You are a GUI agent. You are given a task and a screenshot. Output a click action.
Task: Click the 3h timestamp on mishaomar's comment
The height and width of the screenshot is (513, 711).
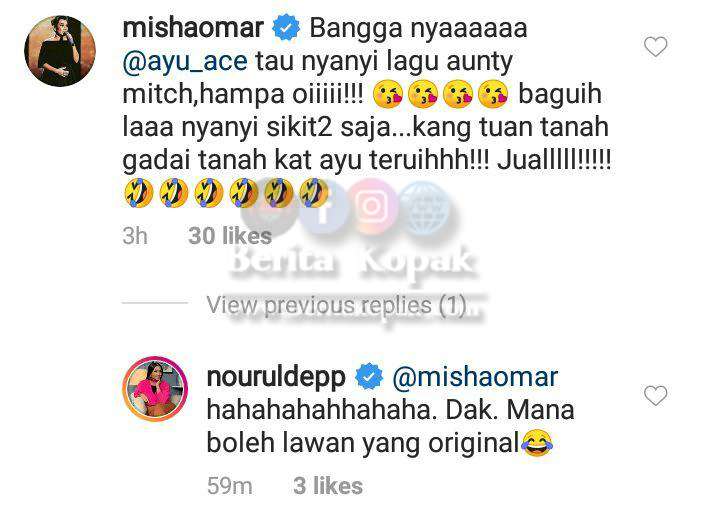135,236
